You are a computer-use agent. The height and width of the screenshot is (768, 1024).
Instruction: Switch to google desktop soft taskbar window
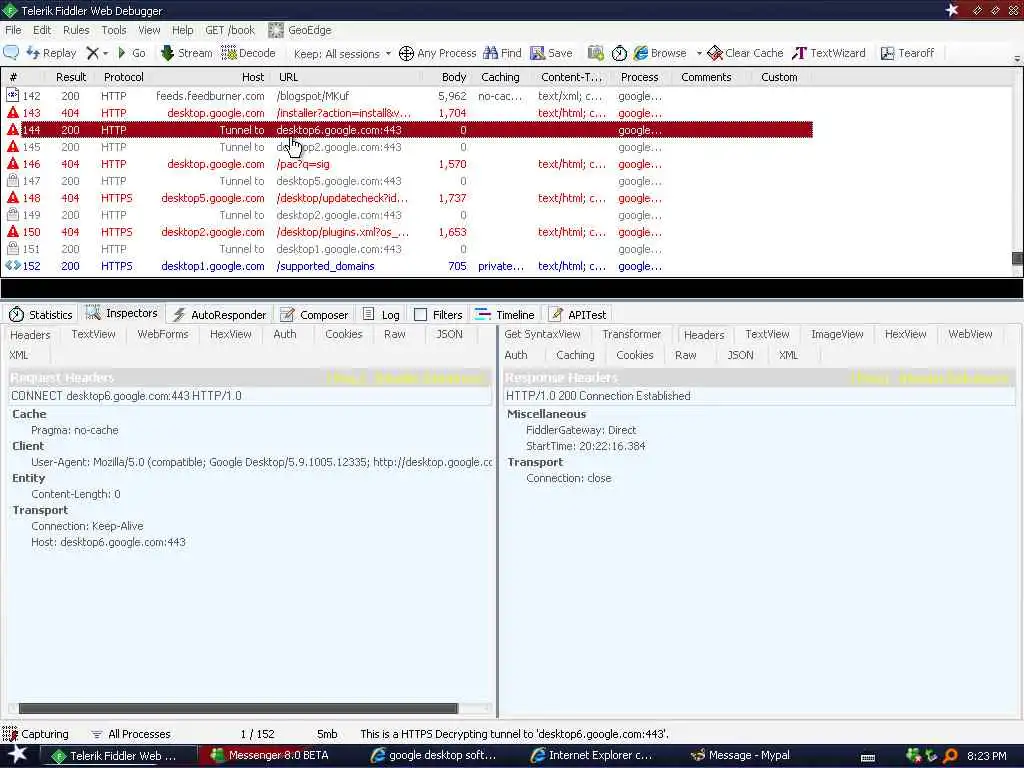433,756
